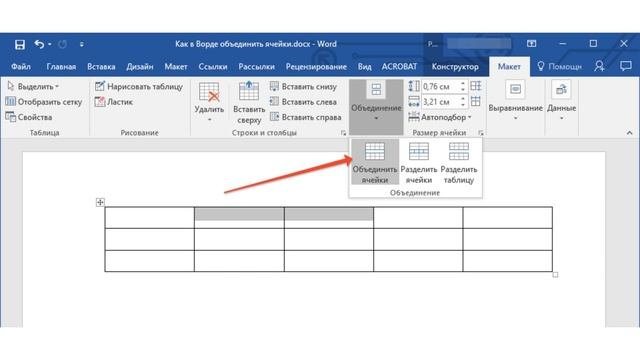Open the Дизайн tab
Image resolution: width=640 pixels, height=360 pixels.
(140, 67)
